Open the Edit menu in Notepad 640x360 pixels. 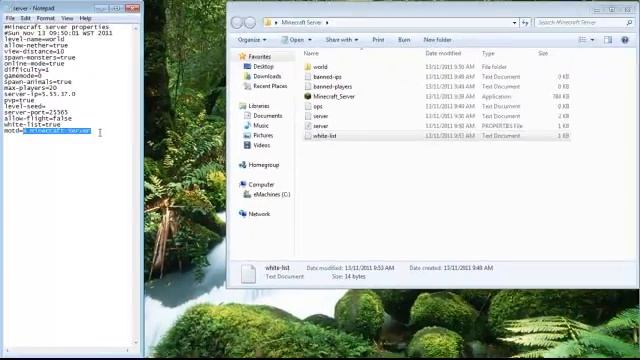click(x=26, y=18)
